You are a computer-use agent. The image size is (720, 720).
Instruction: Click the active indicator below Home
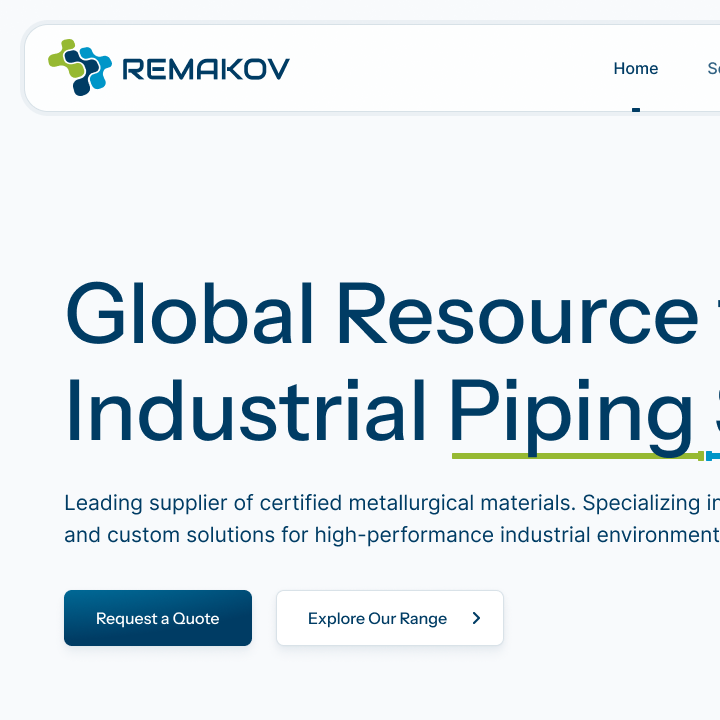pyautogui.click(x=635, y=109)
